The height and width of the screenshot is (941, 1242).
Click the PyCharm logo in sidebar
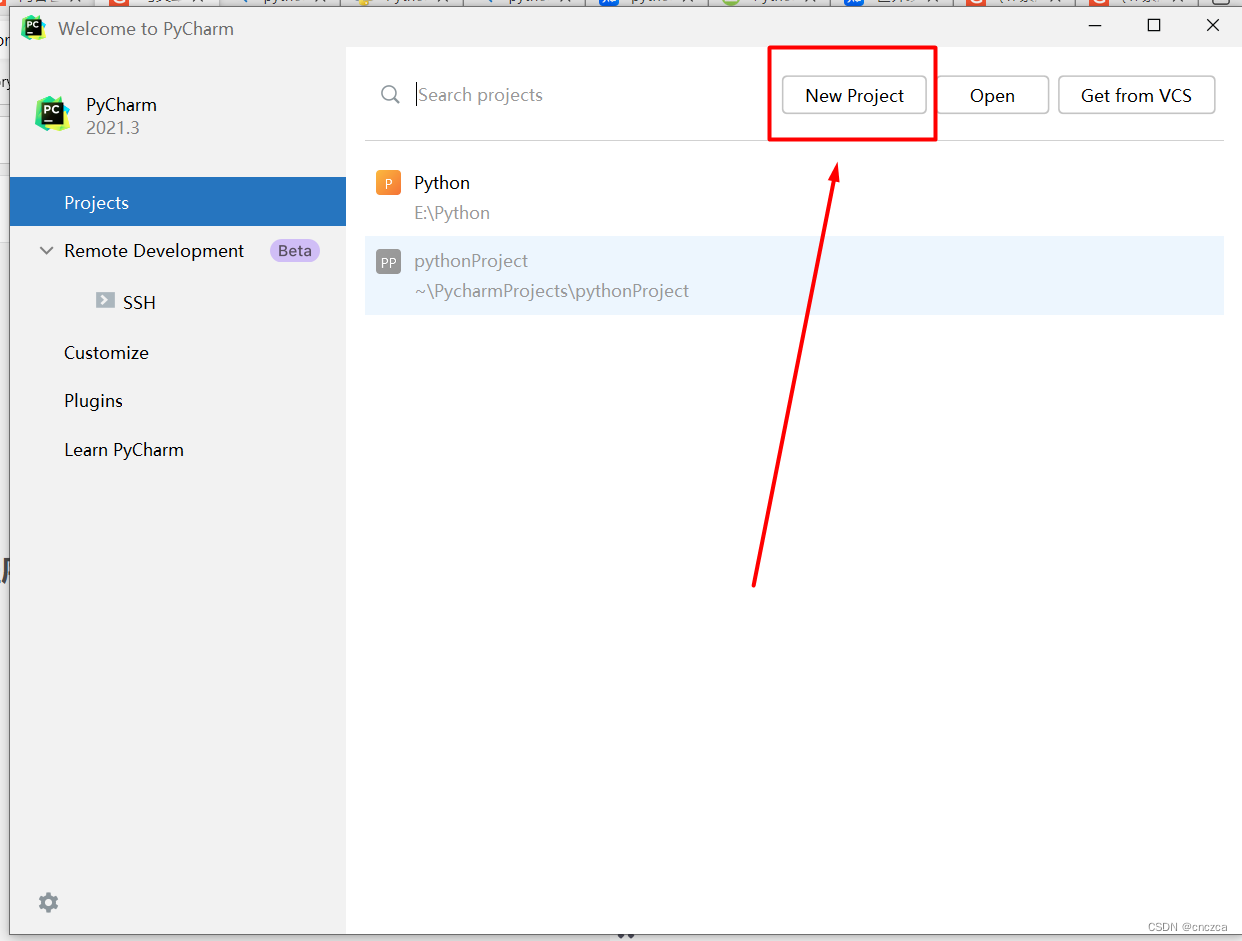pos(52,114)
